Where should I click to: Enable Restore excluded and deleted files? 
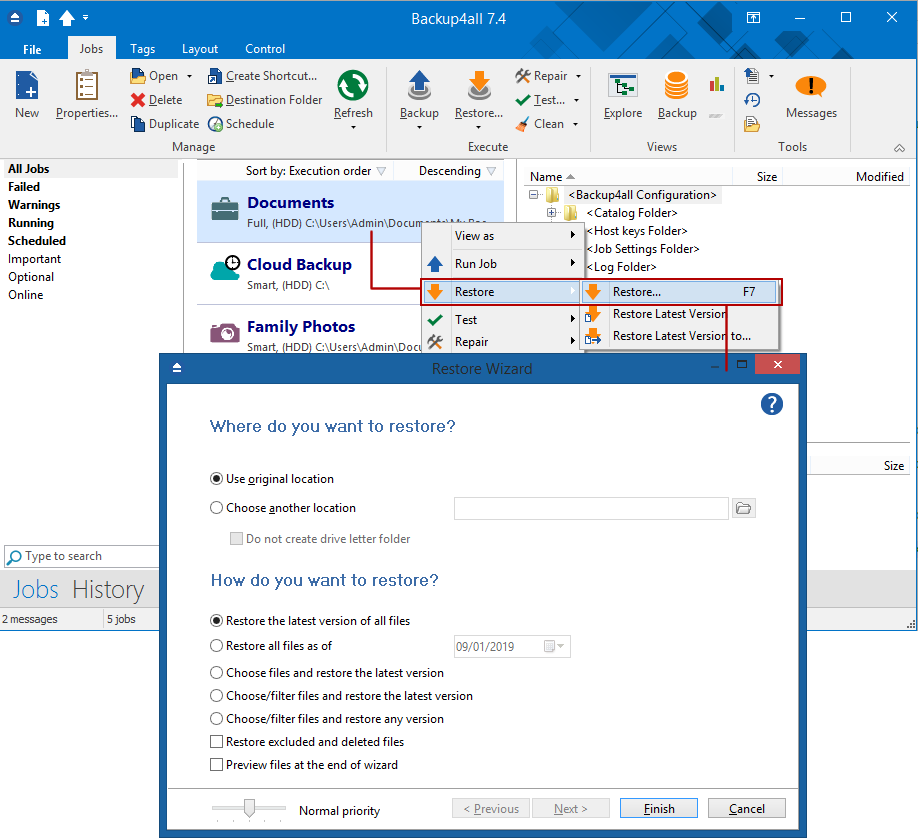[216, 741]
